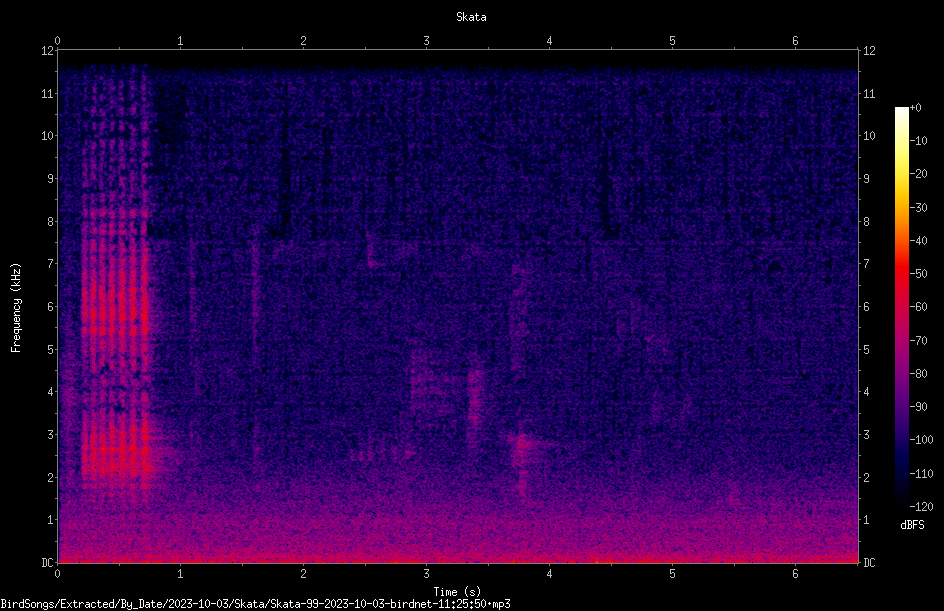The width and height of the screenshot is (944, 611).
Task: Click the "-40" value on the color scale
Action: [x=919, y=241]
